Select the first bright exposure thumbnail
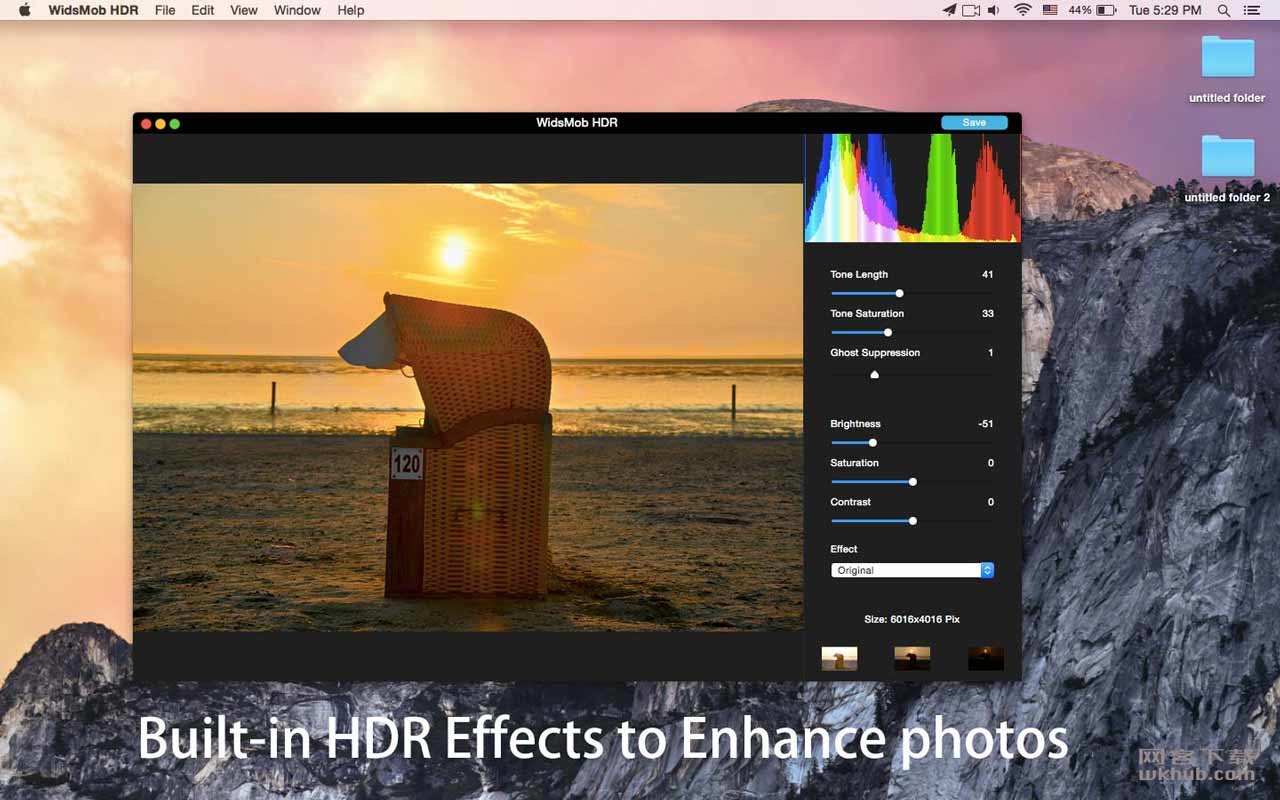The height and width of the screenshot is (800, 1280). (839, 658)
